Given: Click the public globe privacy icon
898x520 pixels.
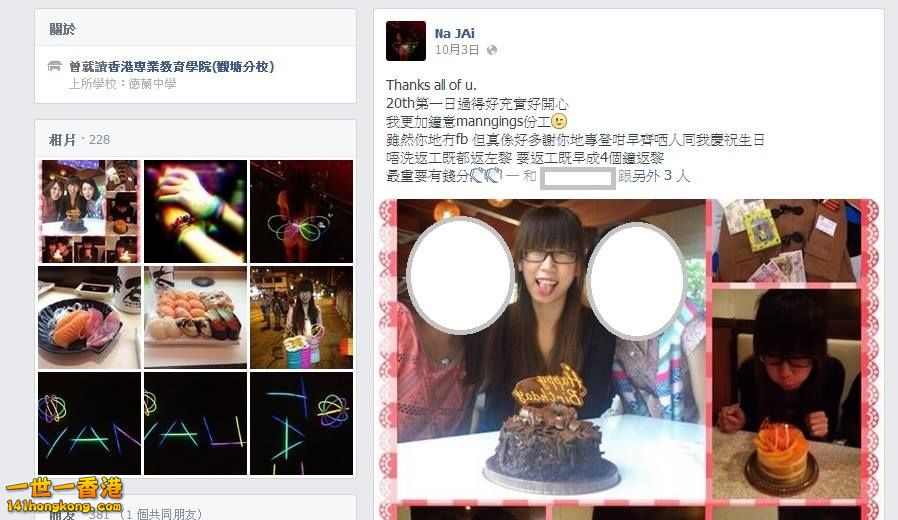Looking at the screenshot, I should 491,50.
